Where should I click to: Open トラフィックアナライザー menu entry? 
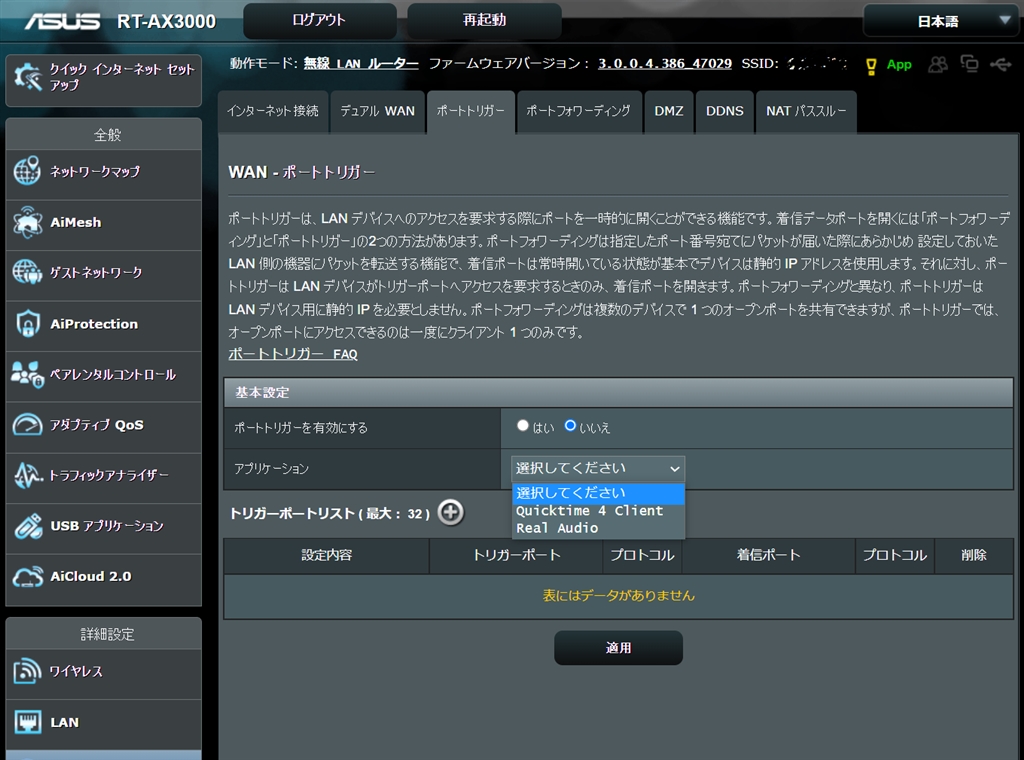click(104, 476)
